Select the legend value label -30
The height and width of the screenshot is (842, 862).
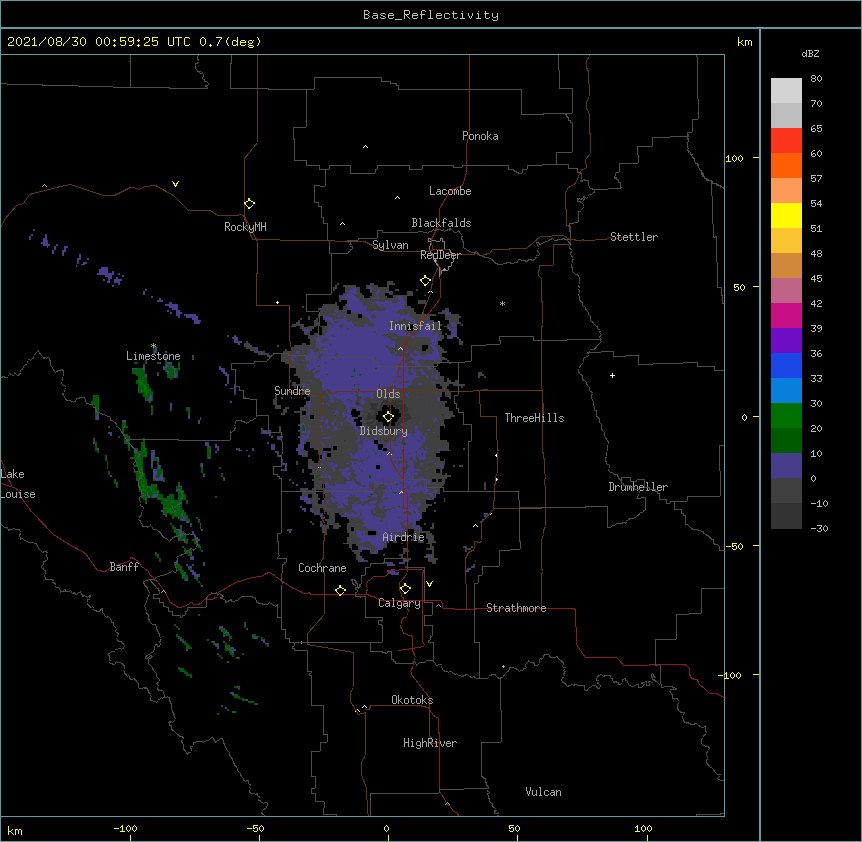pyautogui.click(x=819, y=528)
